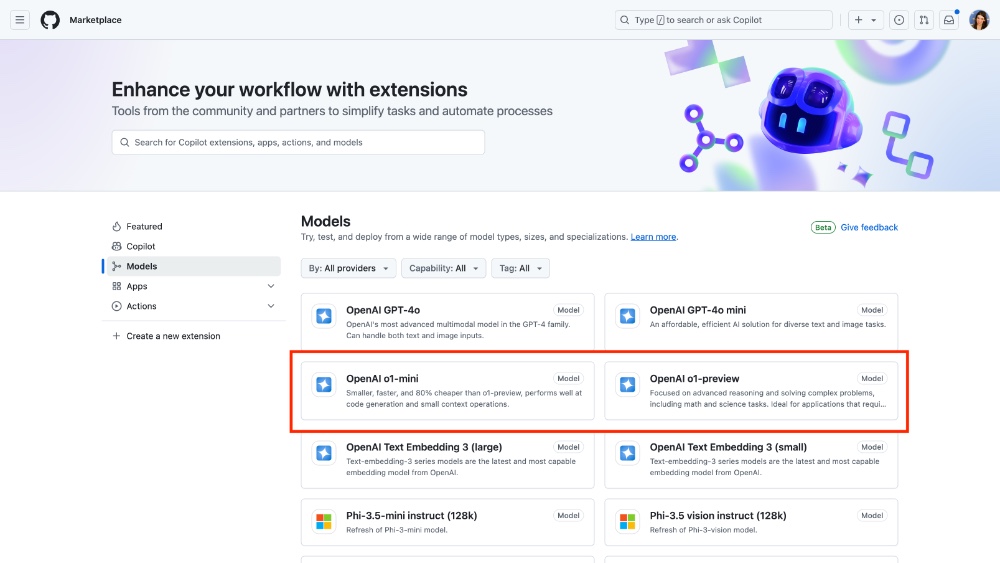1000x563 pixels.
Task: Click the Learn more link
Action: 653,237
